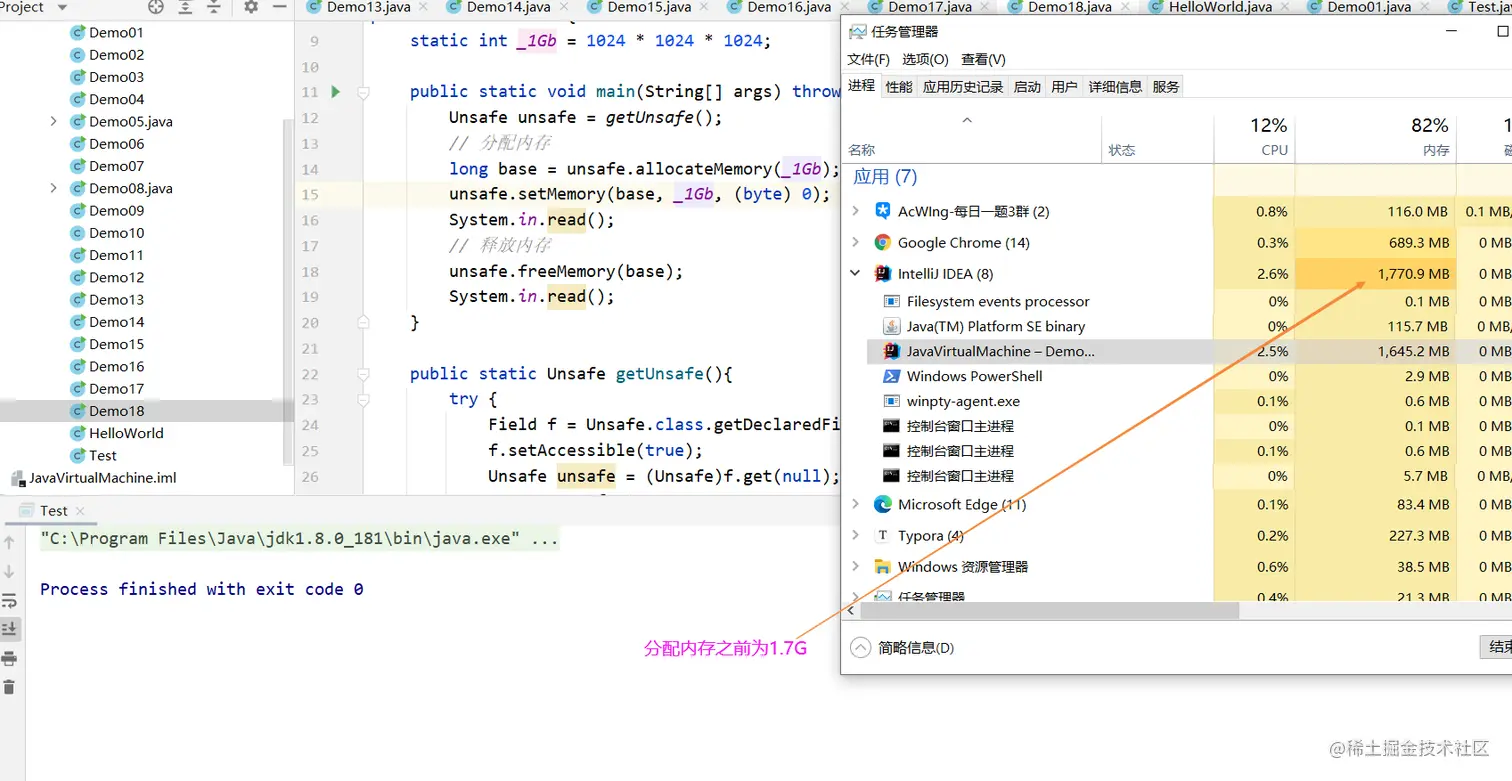Click the AcWing app icon in Task Manager
The image size is (1512, 781).
[x=882, y=211]
